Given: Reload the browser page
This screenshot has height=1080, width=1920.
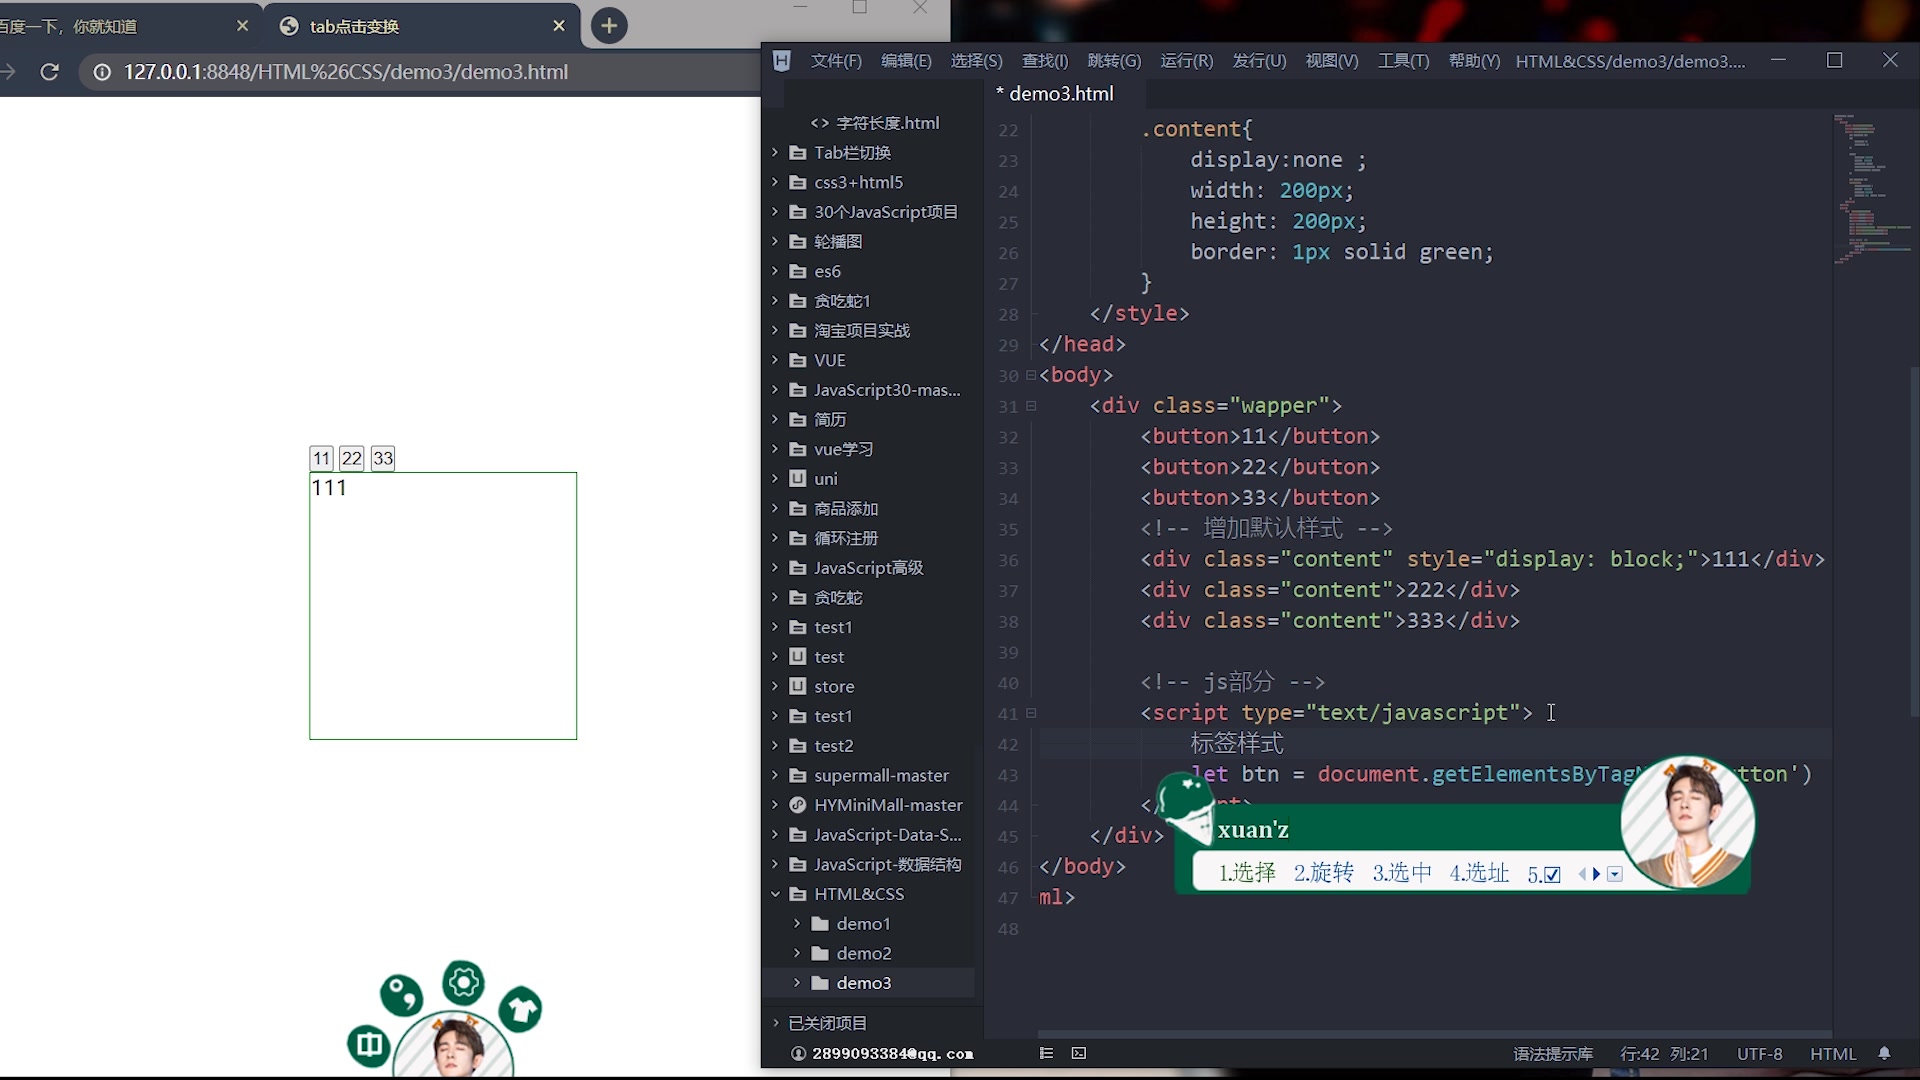Looking at the screenshot, I should pos(49,72).
